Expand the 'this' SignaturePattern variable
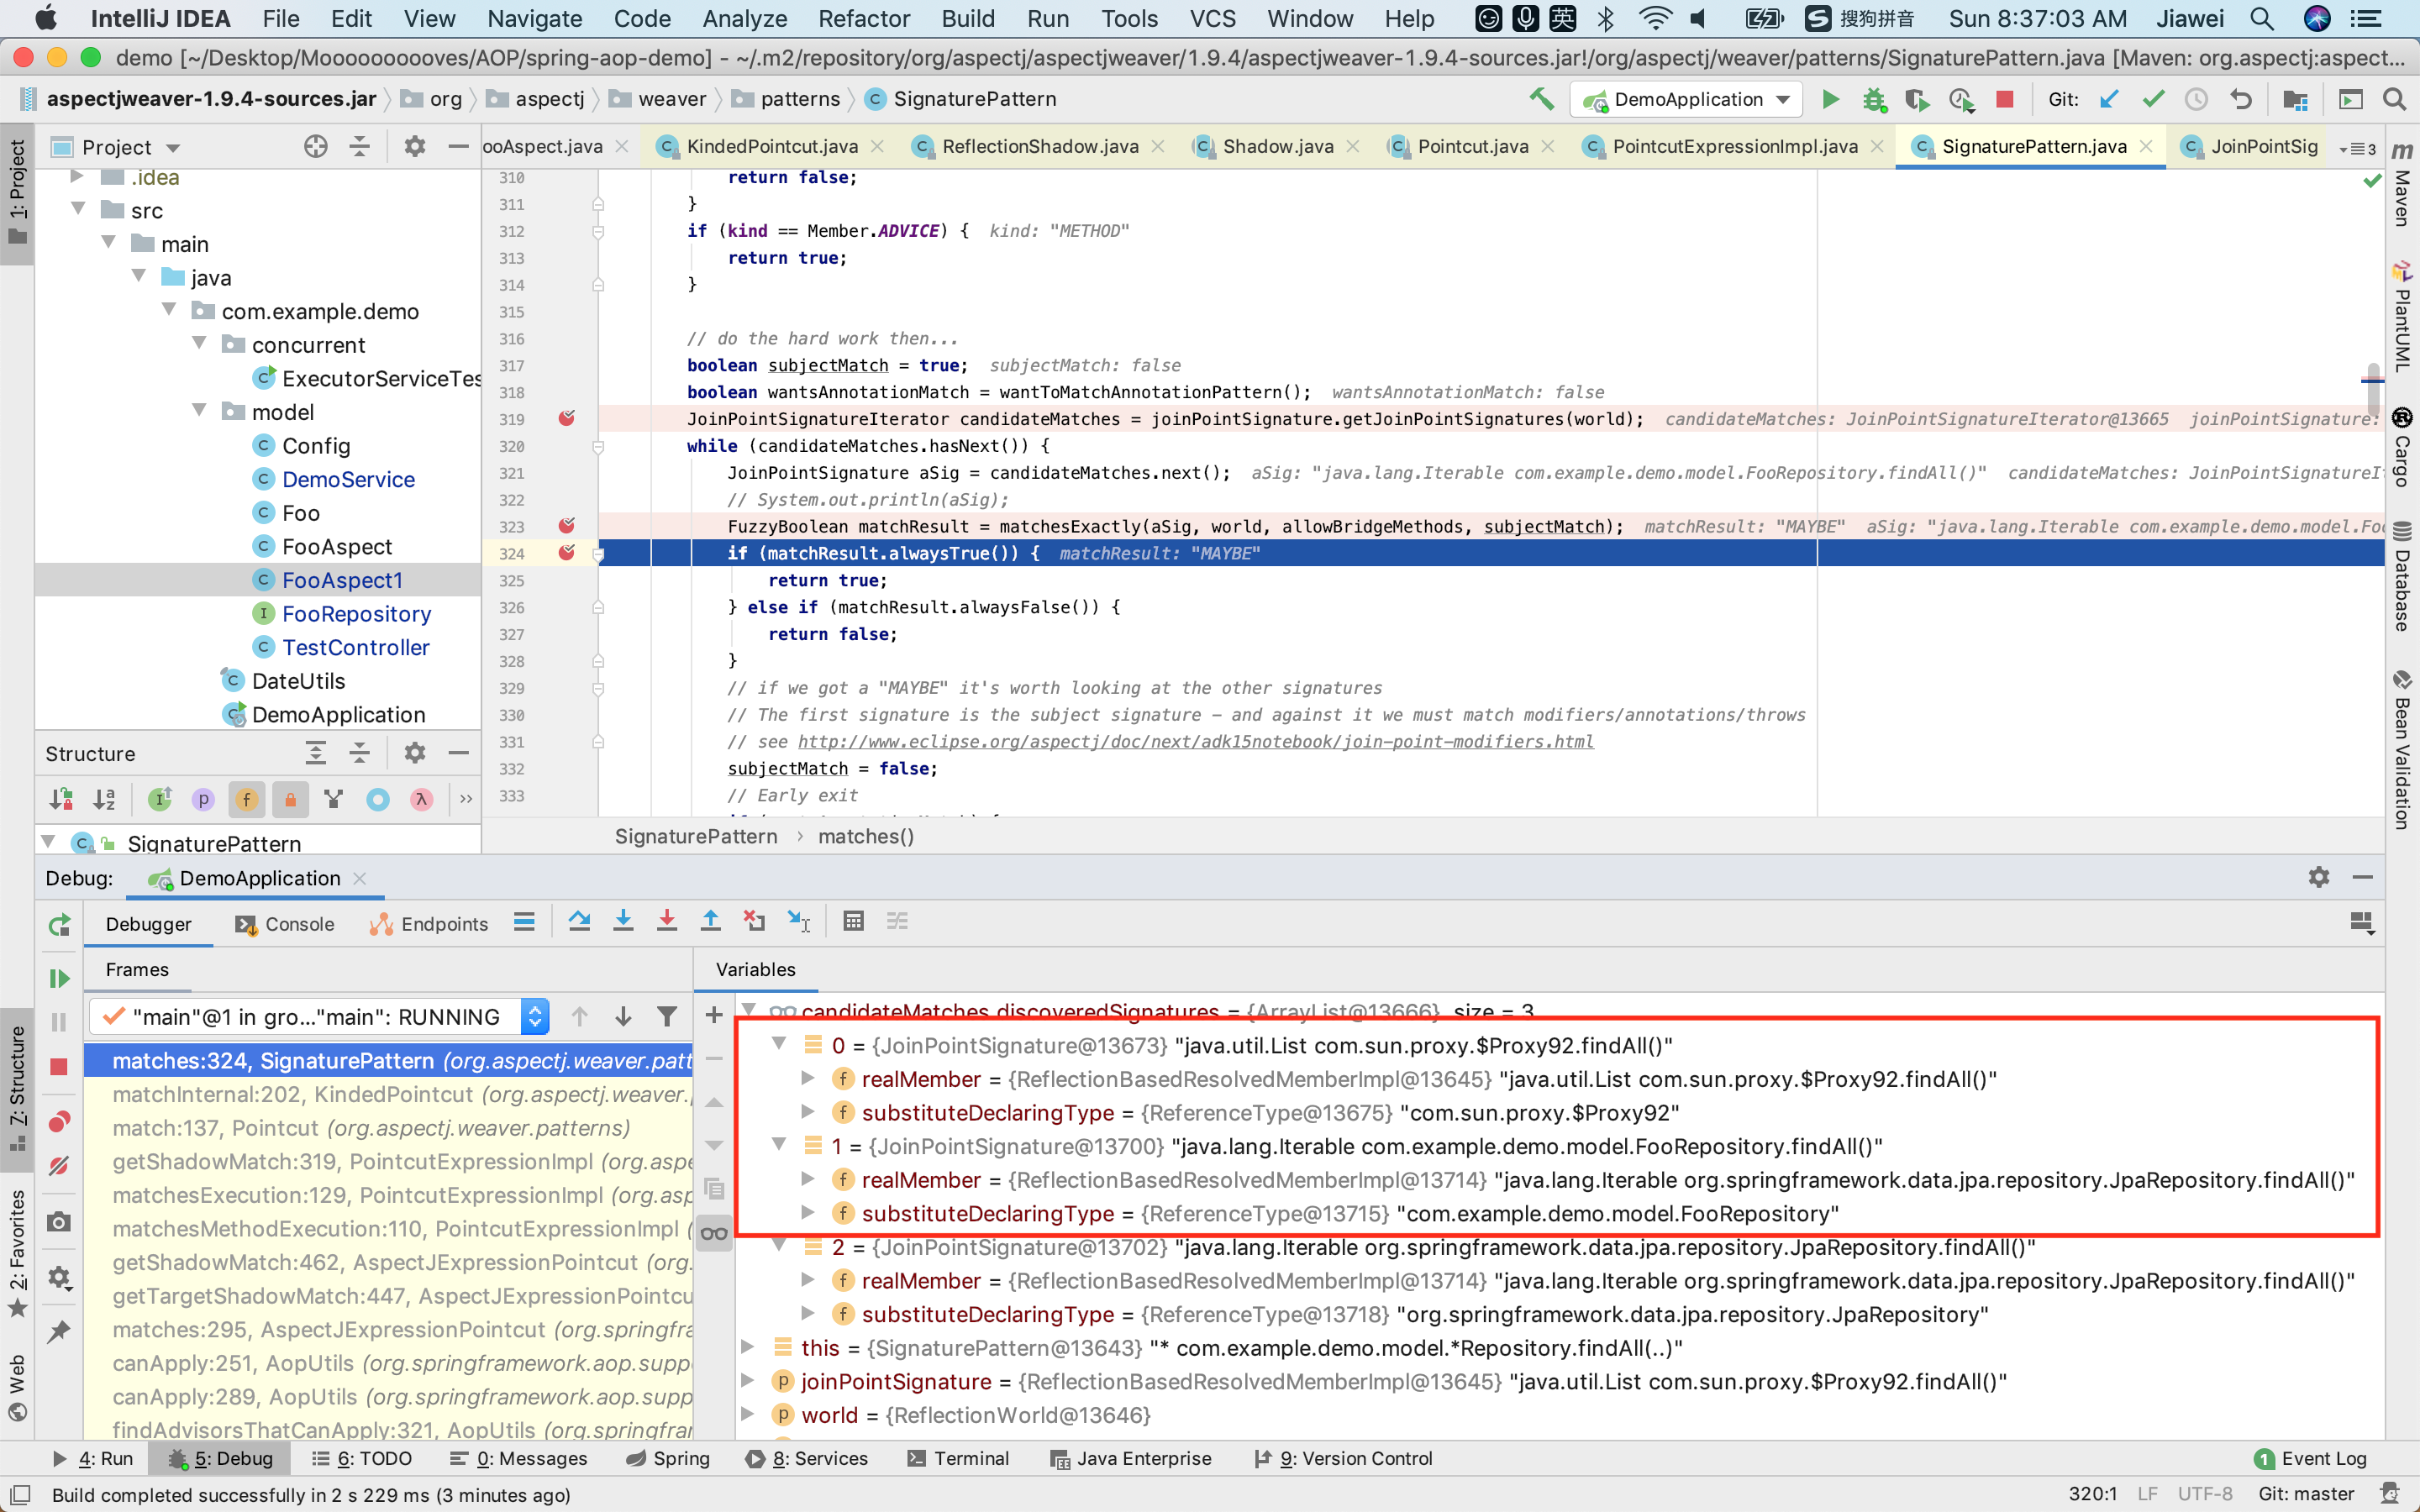Image resolution: width=2420 pixels, height=1512 pixels. (747, 1347)
